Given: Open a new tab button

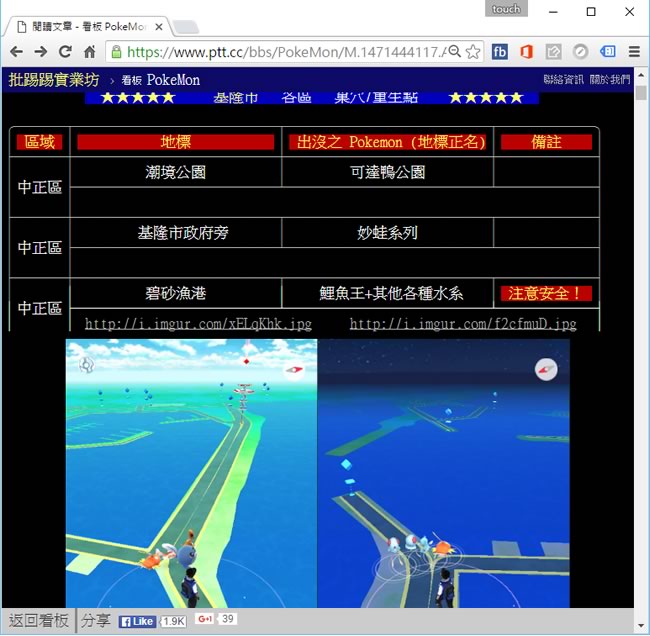Looking at the screenshot, I should (185, 27).
